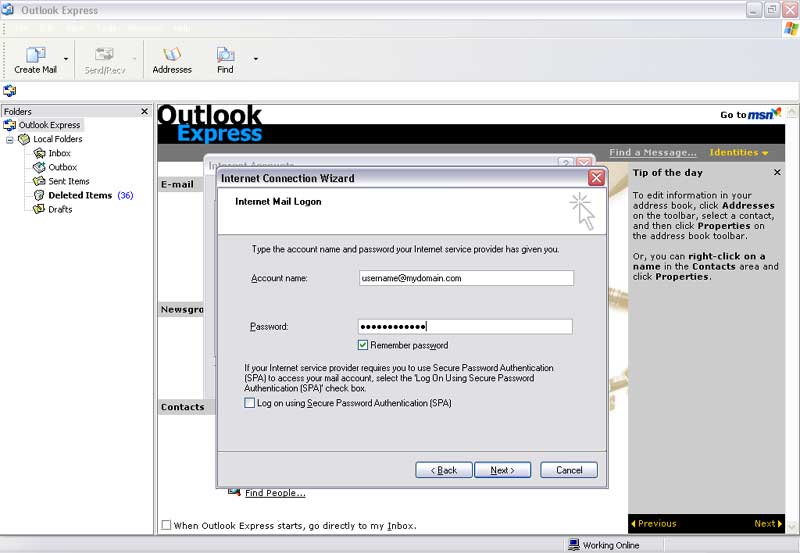800x553 pixels.
Task: Check go directly to my Inbox option
Action: pyautogui.click(x=166, y=525)
